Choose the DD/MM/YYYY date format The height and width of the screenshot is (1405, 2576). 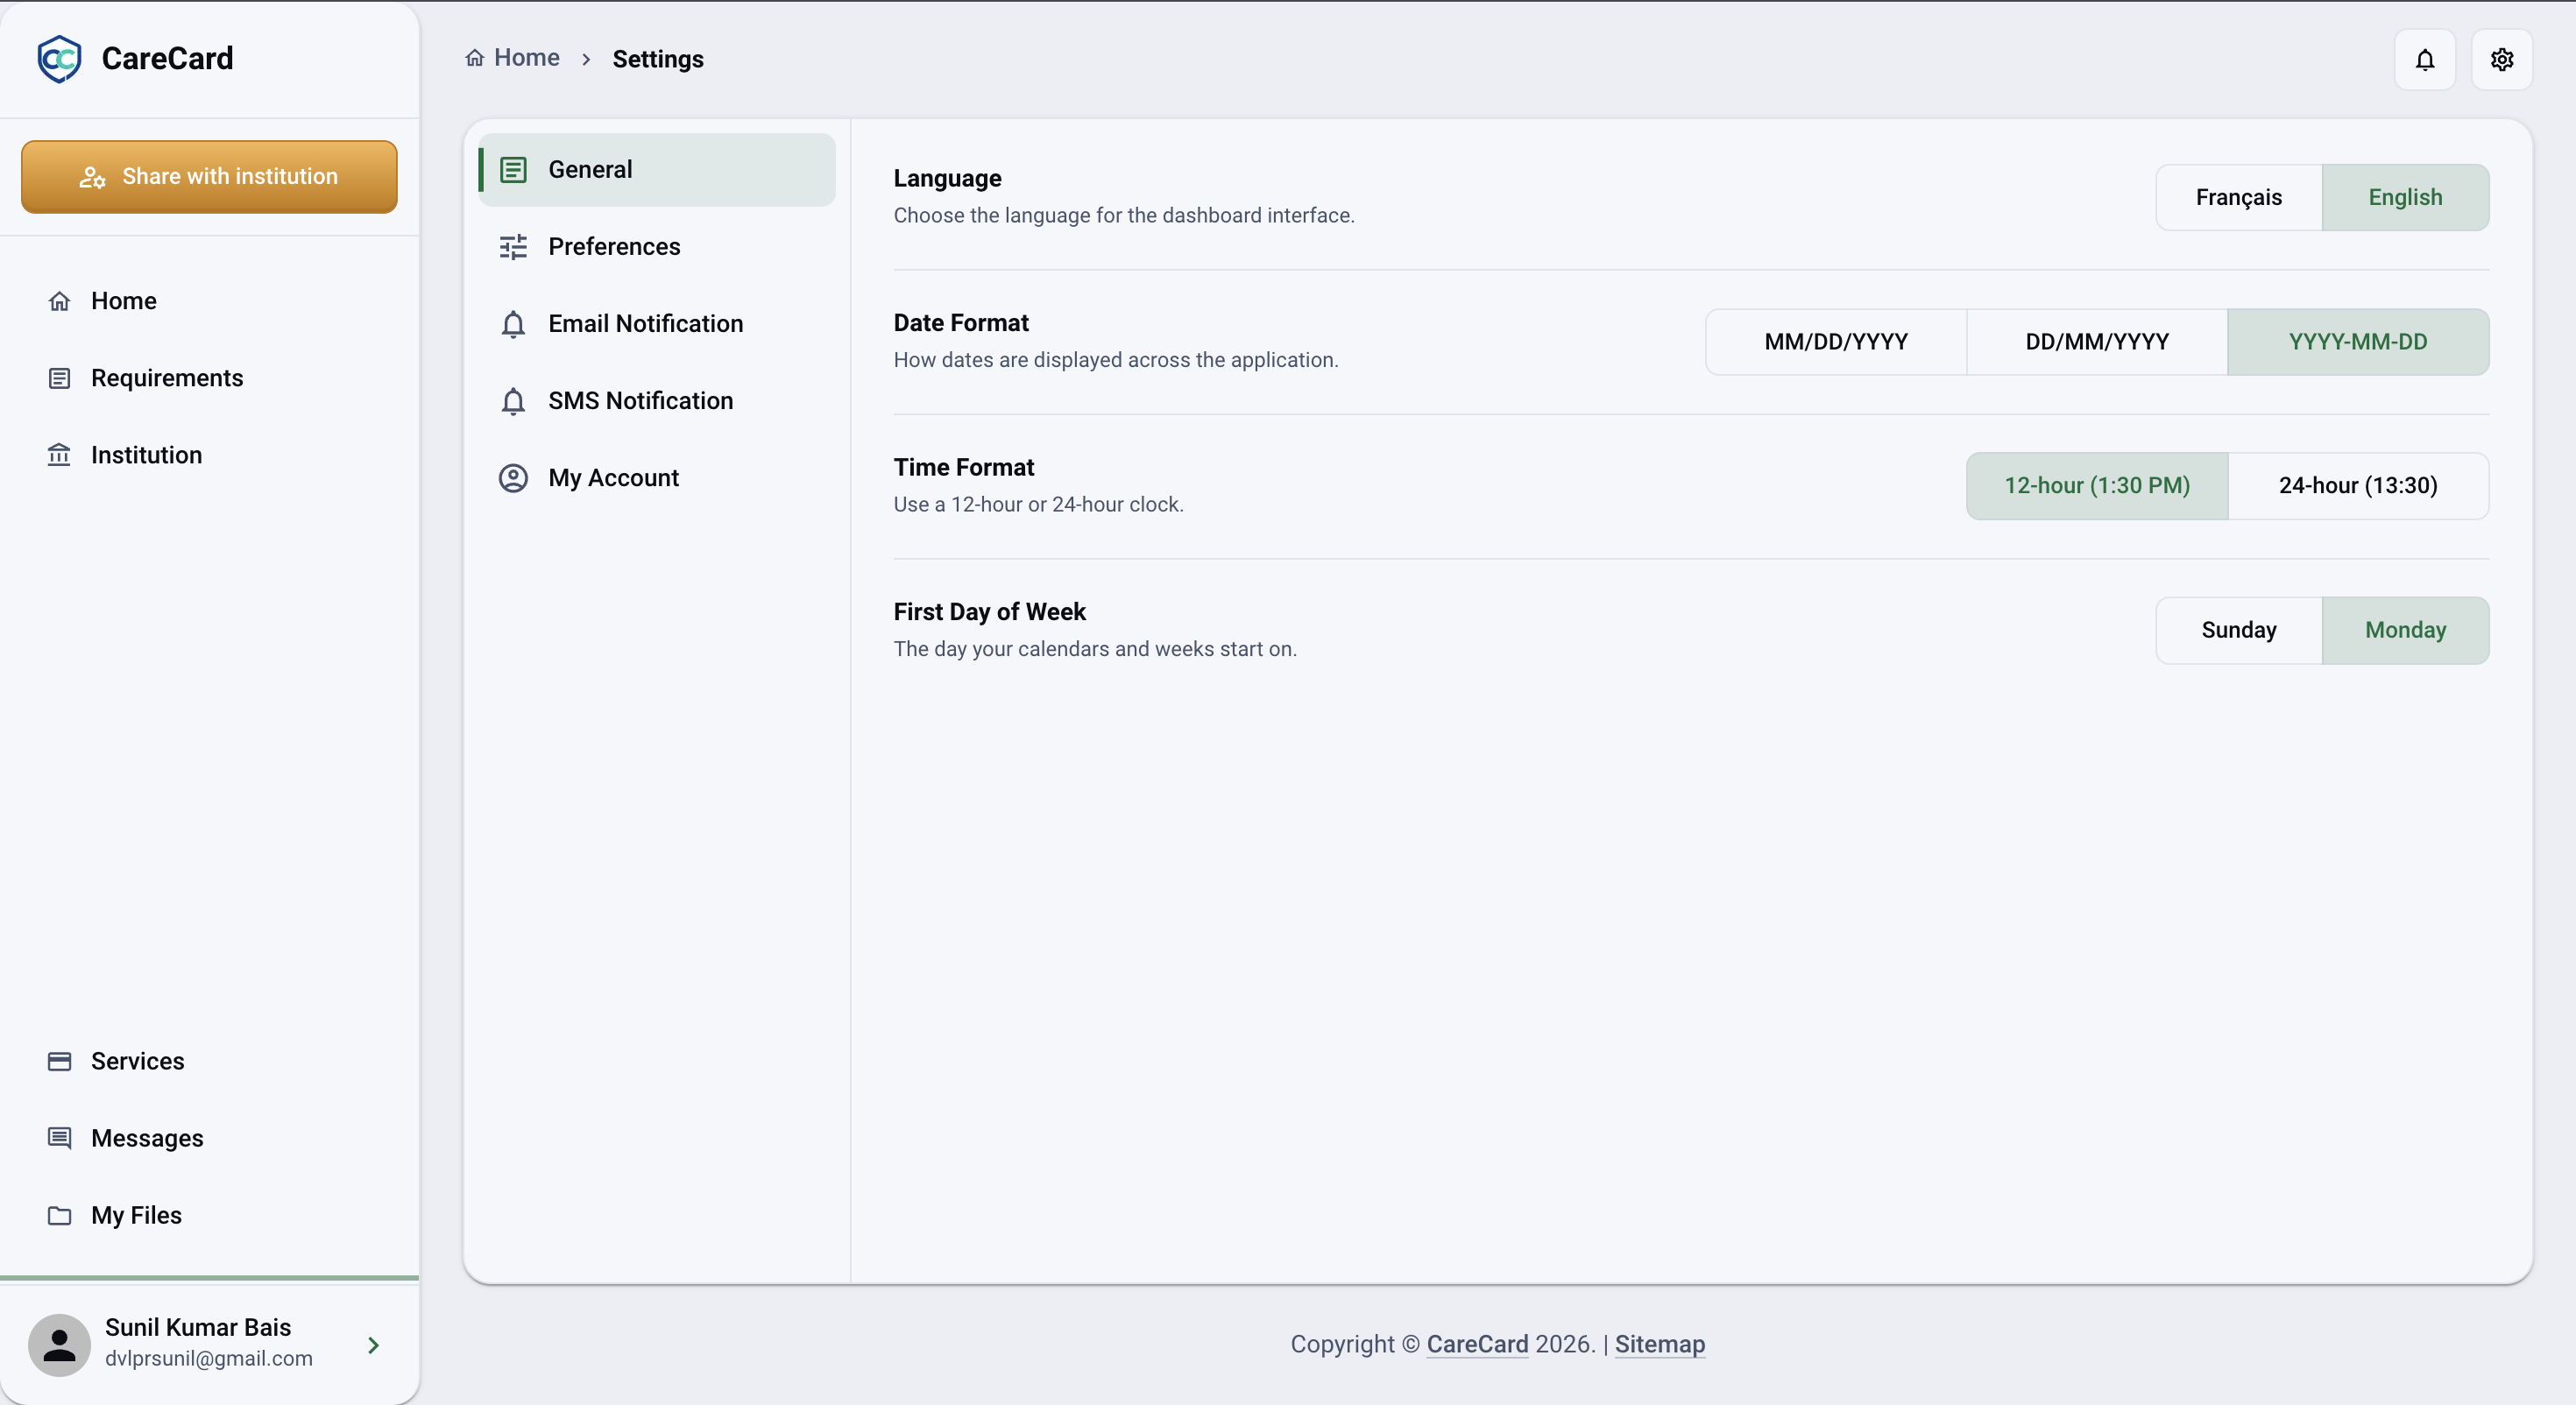[x=2096, y=342]
